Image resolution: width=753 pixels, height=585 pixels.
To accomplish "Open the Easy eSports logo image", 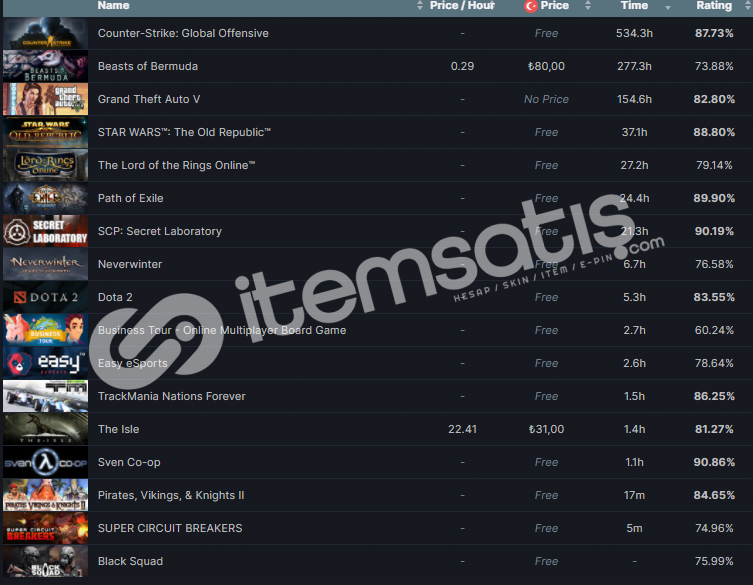I will coord(46,363).
